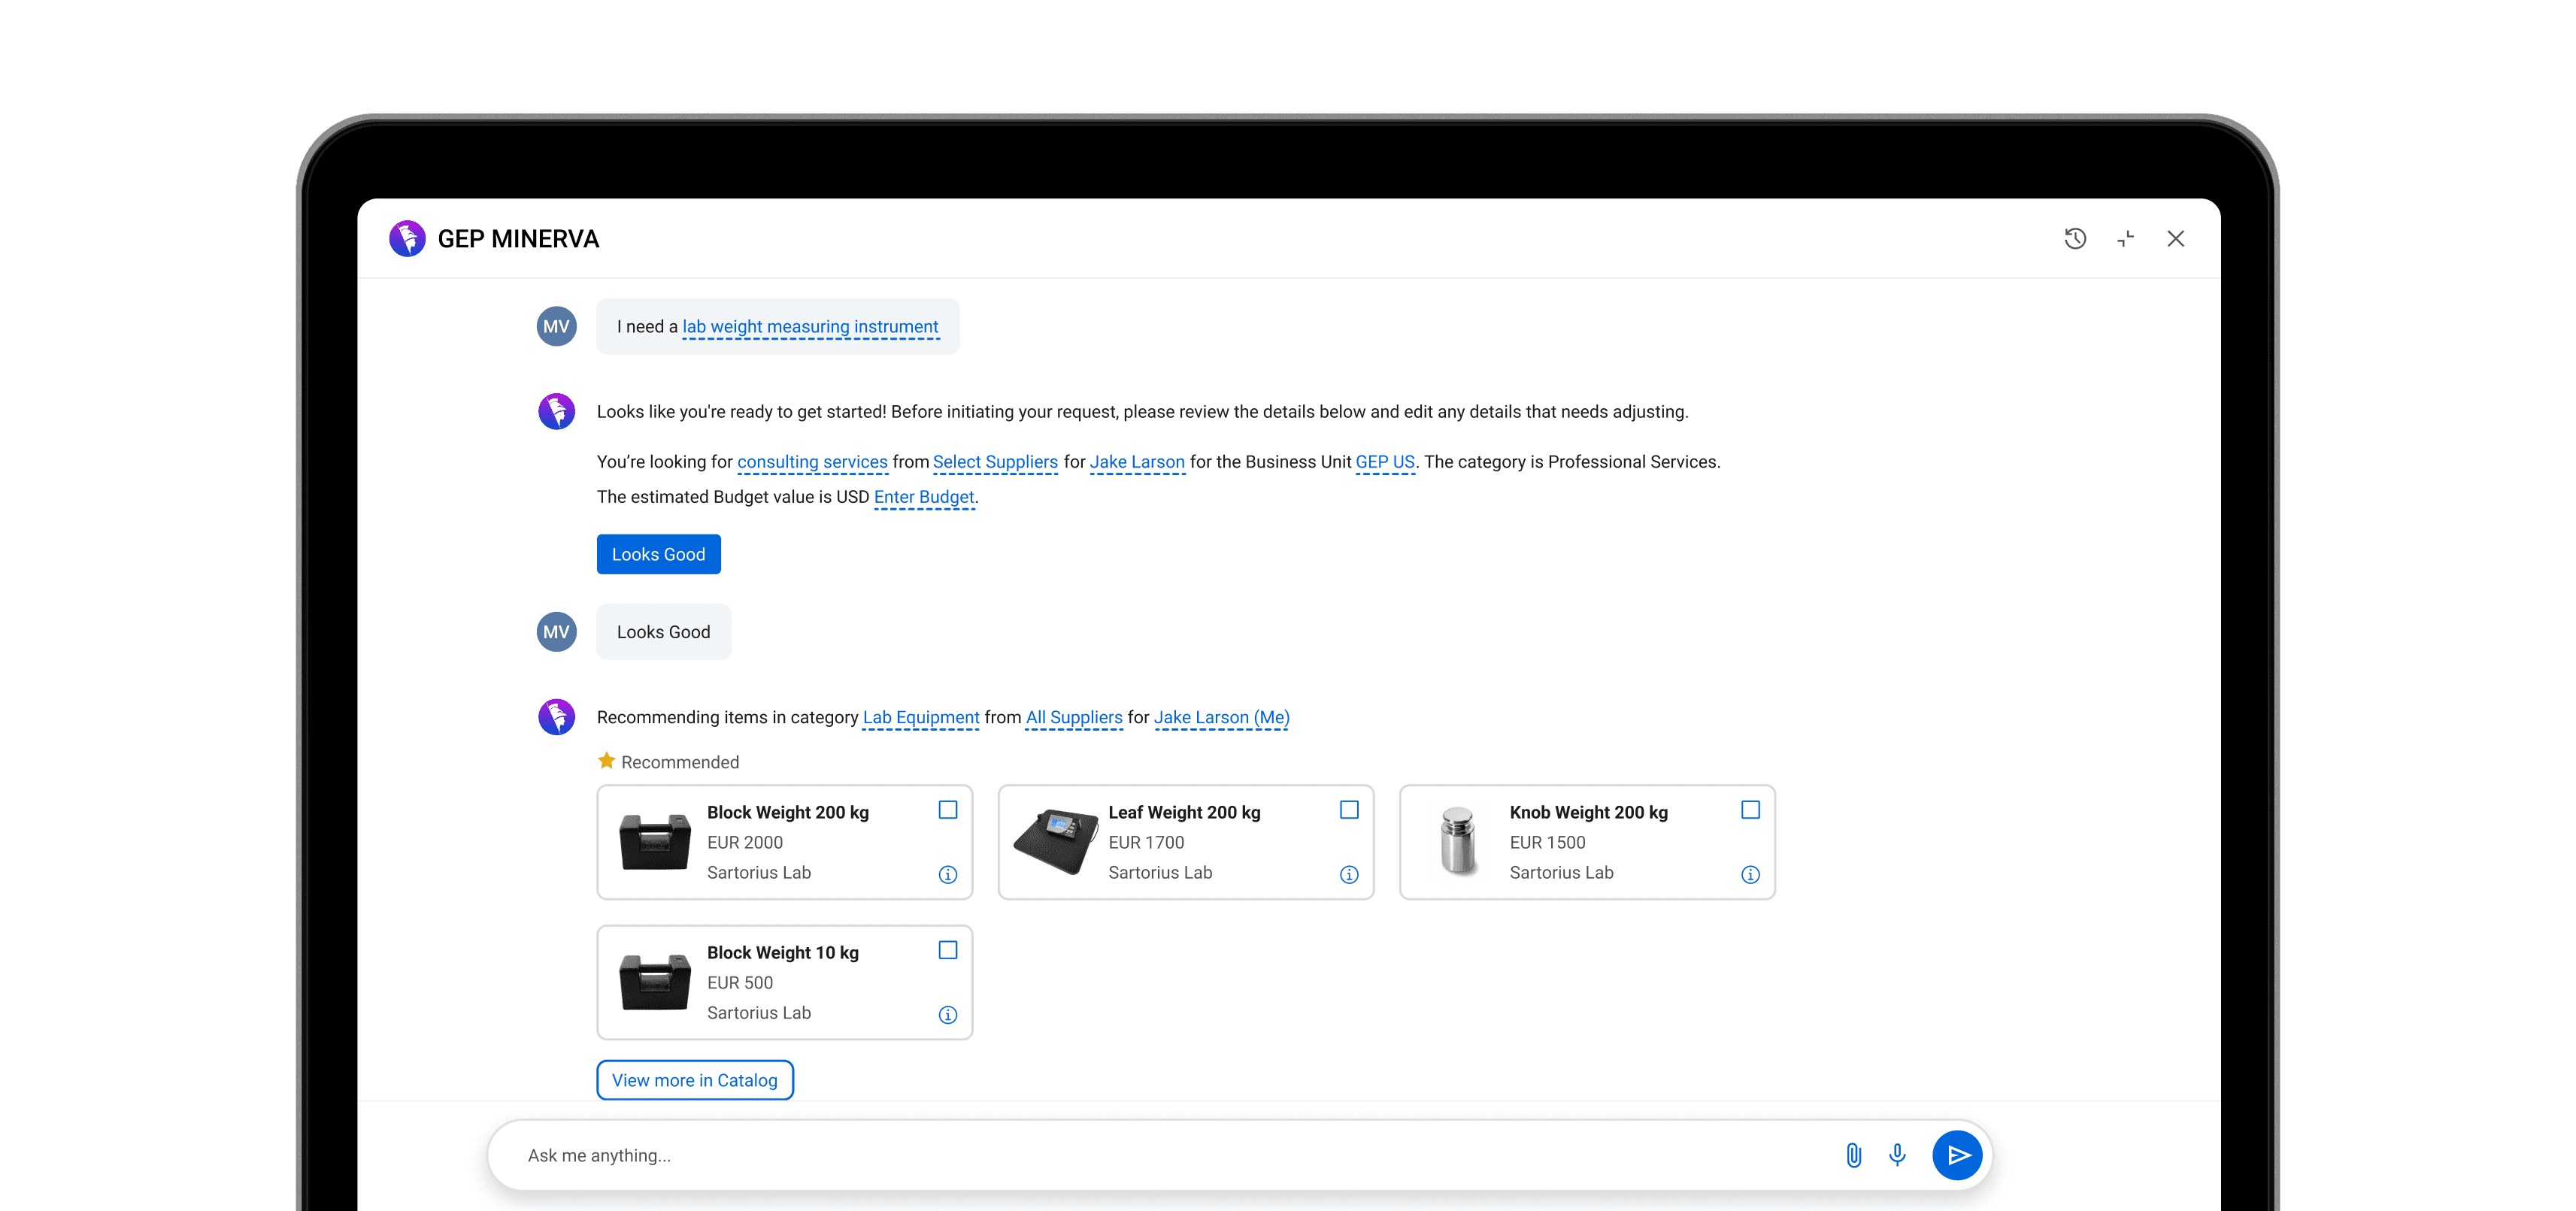The height and width of the screenshot is (1211, 2576).
Task: Change 'Jake Larson (Me)' link
Action: [1222, 717]
